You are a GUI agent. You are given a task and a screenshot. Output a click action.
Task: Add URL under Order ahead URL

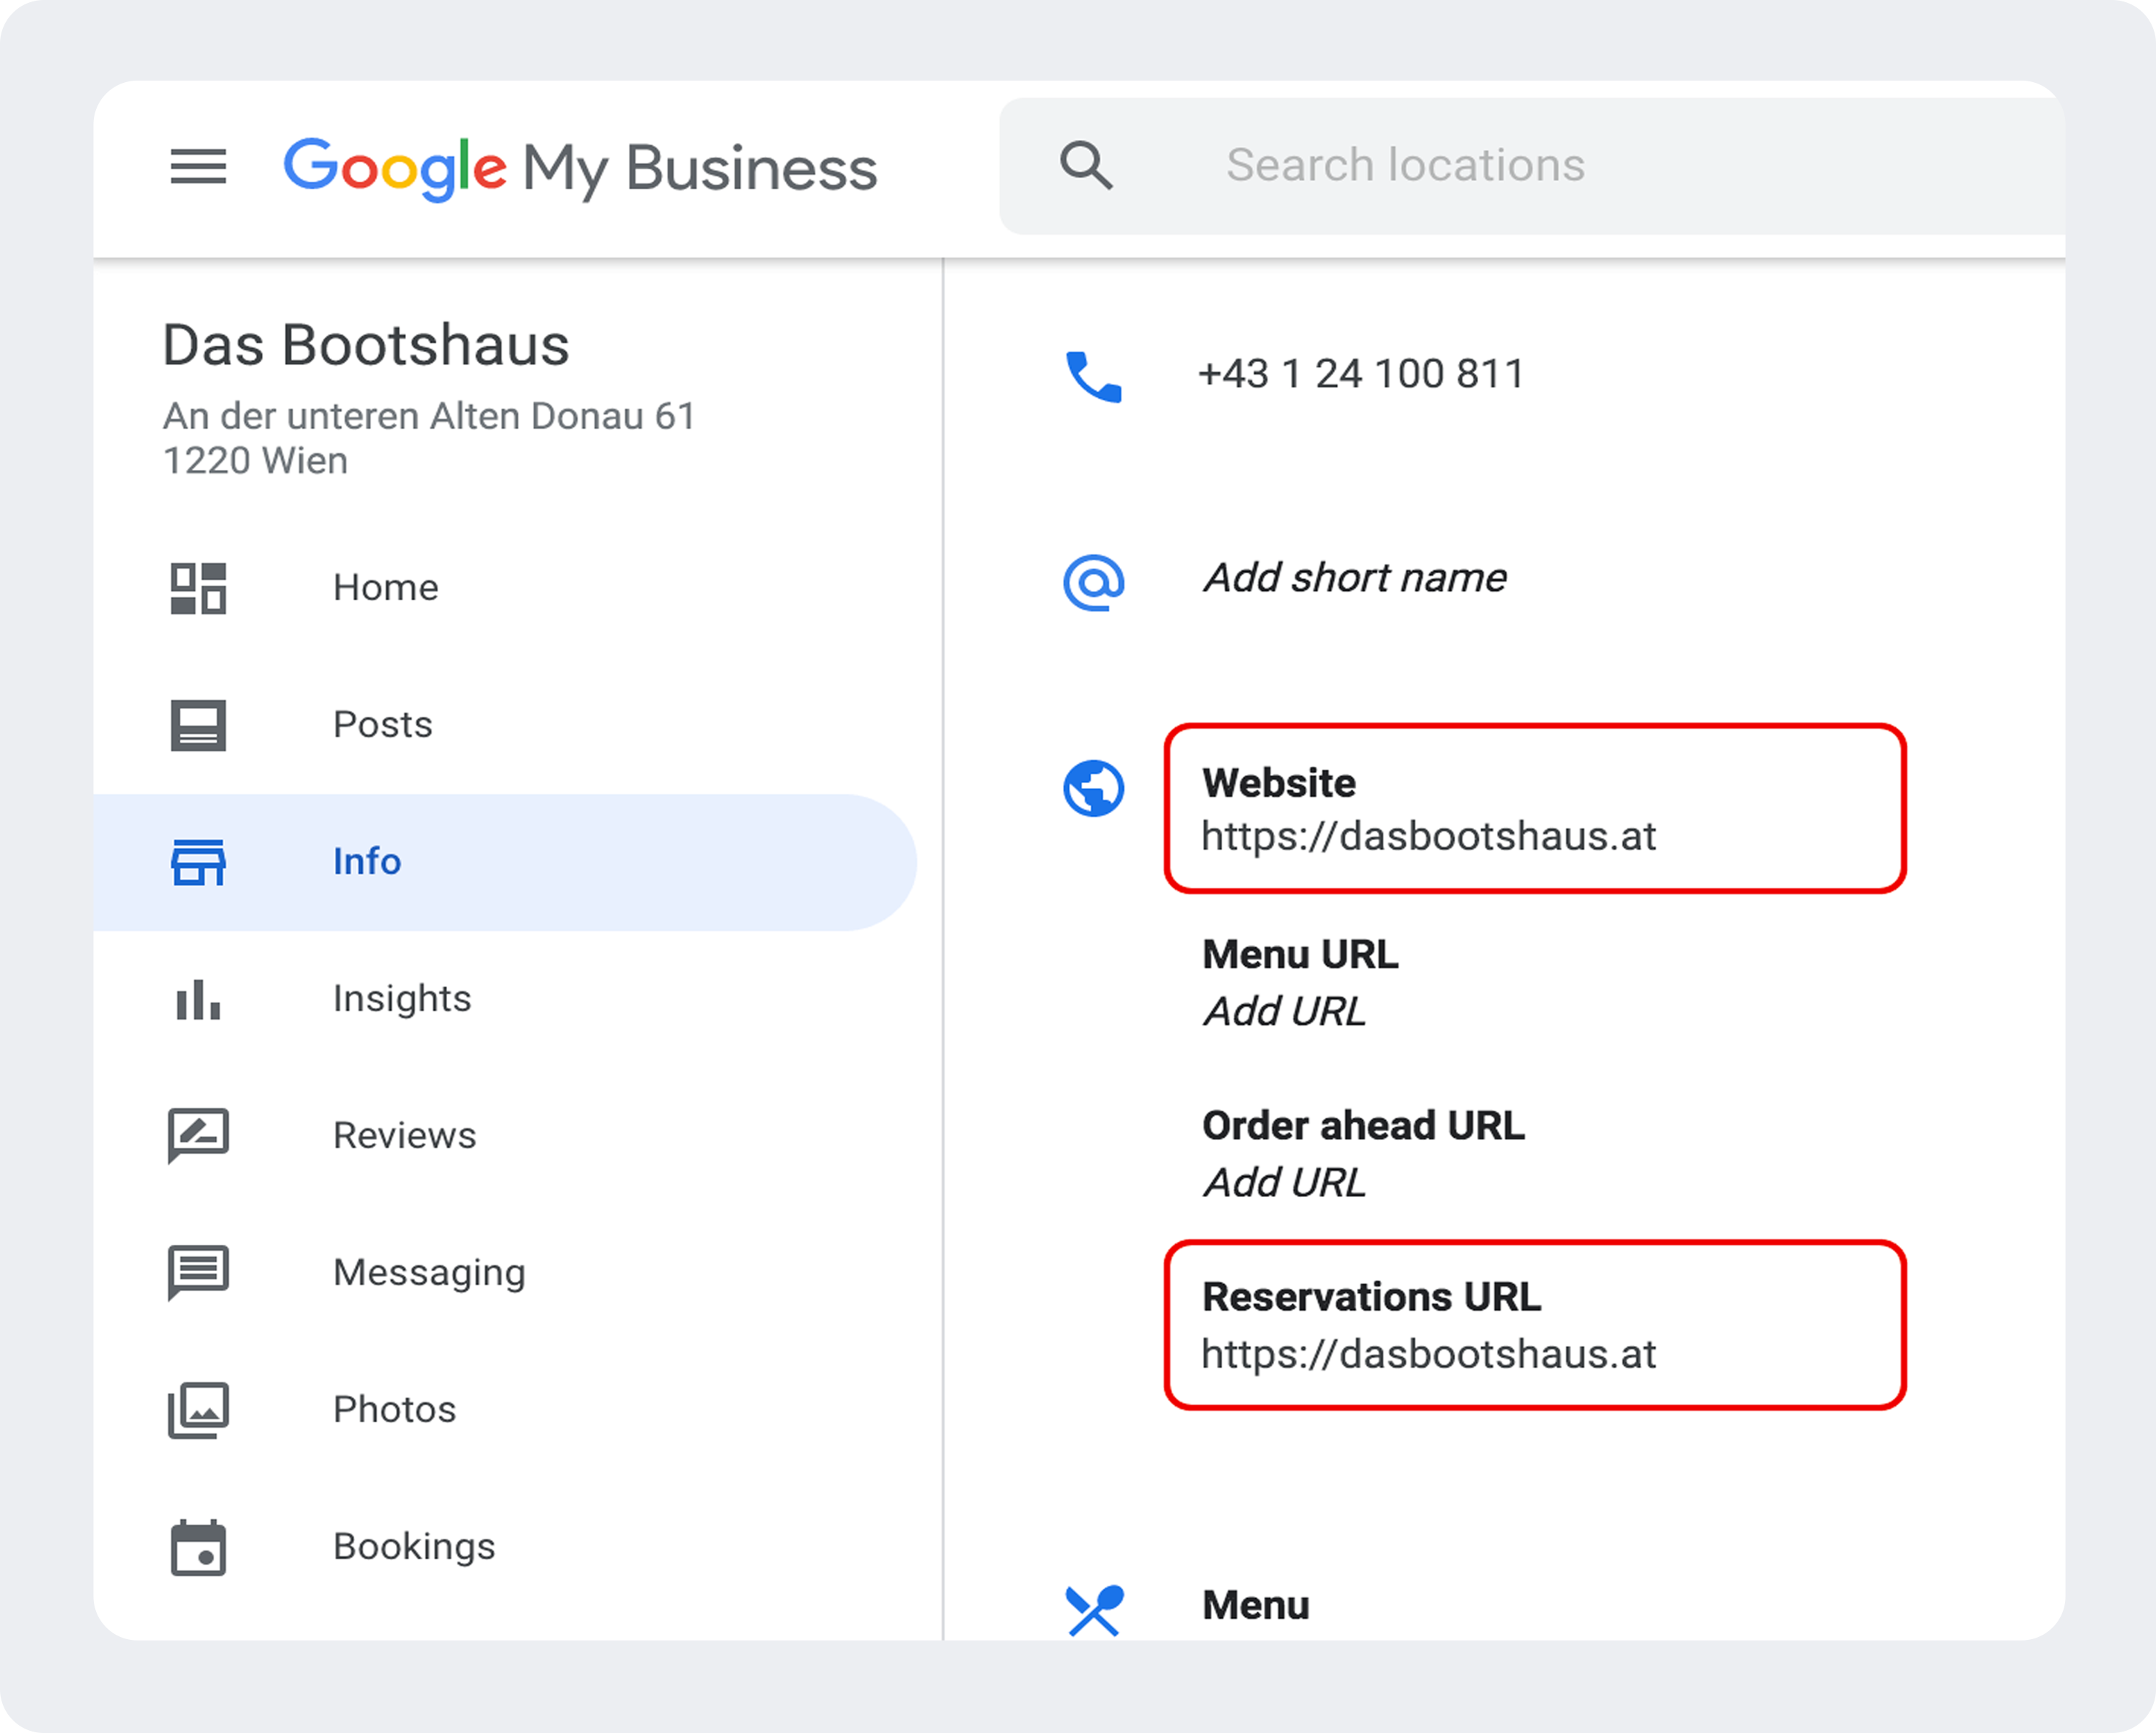click(1285, 1183)
